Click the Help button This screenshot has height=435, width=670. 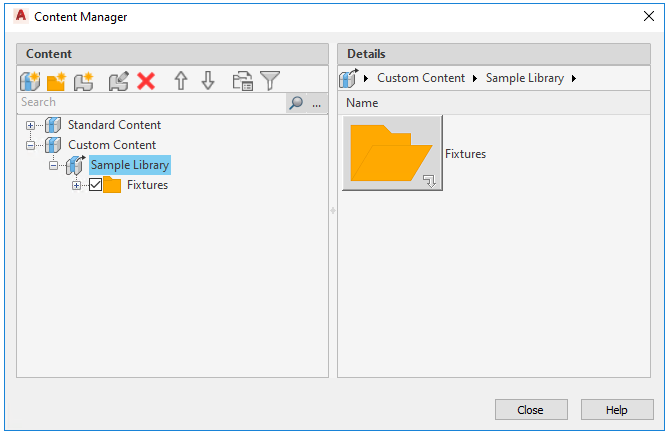617,410
